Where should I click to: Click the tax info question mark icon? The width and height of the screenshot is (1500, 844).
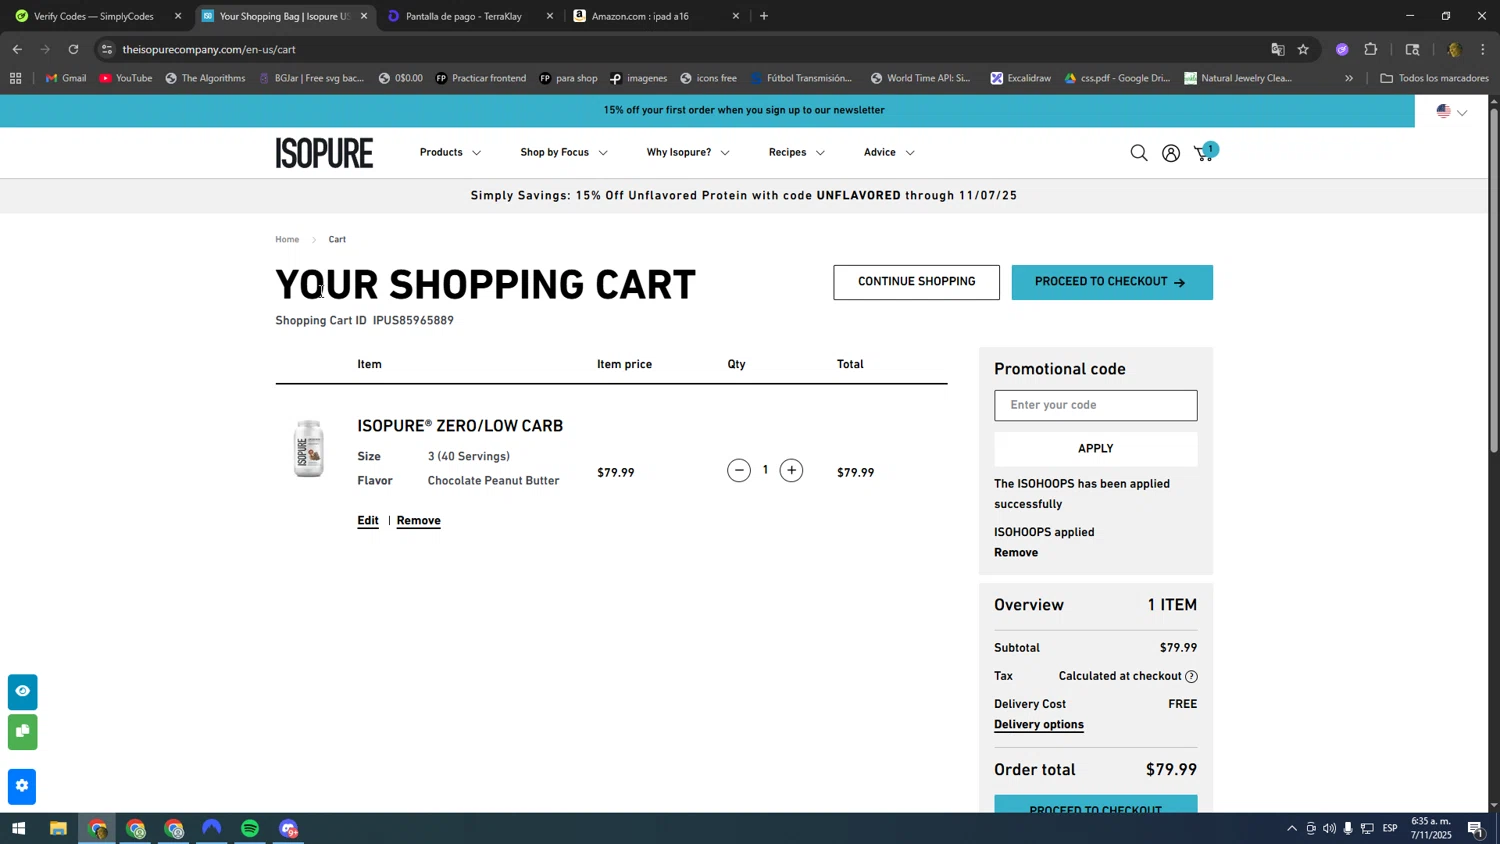pos(1191,677)
